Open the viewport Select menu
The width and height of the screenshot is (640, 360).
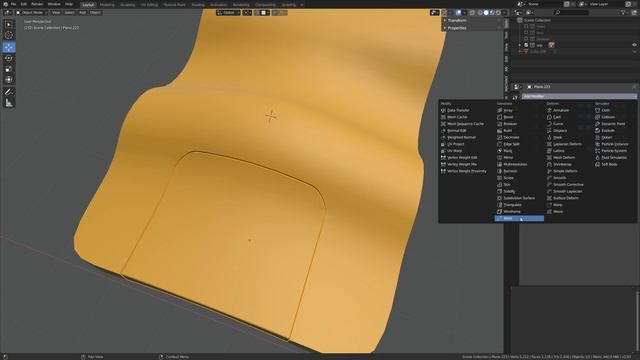(x=69, y=13)
